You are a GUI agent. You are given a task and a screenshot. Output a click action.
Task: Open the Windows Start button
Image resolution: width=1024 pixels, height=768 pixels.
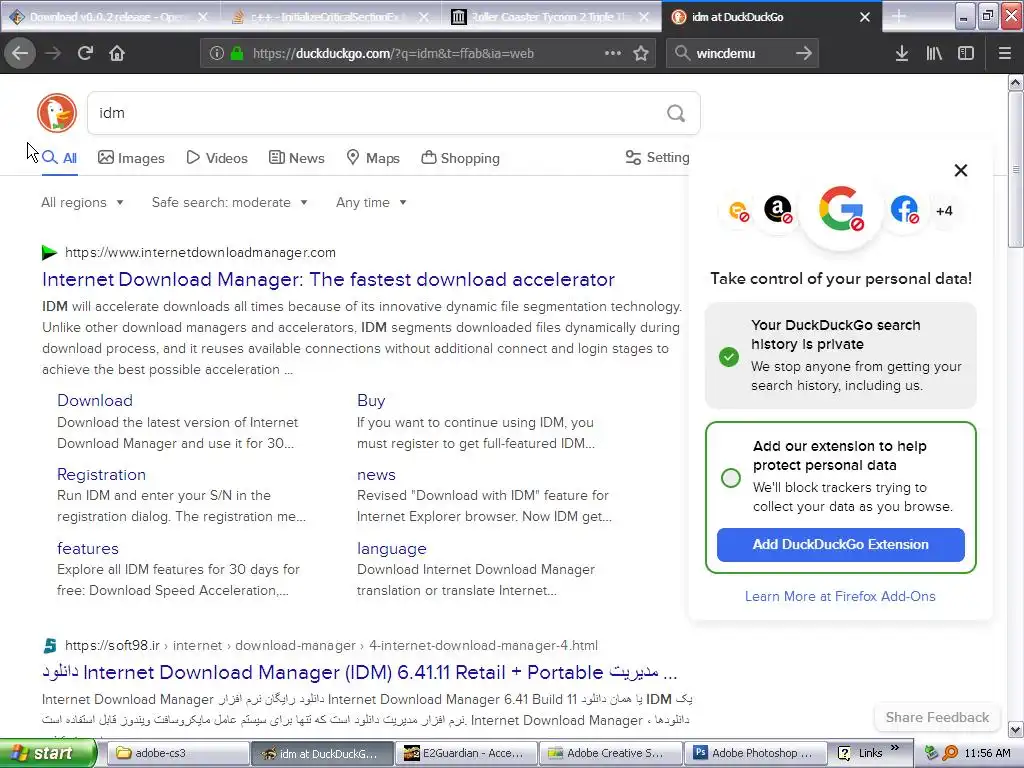[48, 754]
